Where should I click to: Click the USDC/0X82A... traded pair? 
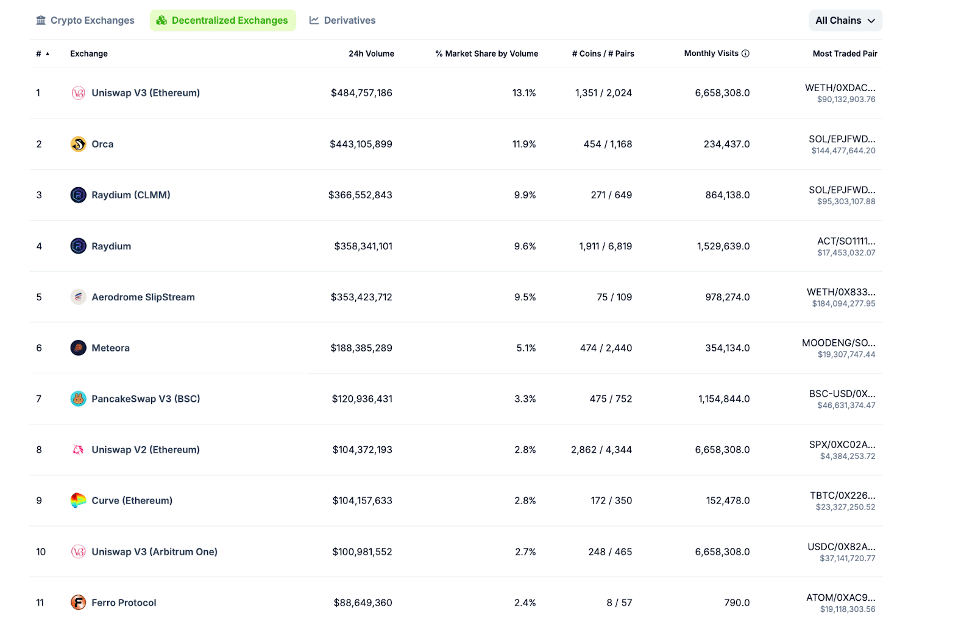coord(841,547)
